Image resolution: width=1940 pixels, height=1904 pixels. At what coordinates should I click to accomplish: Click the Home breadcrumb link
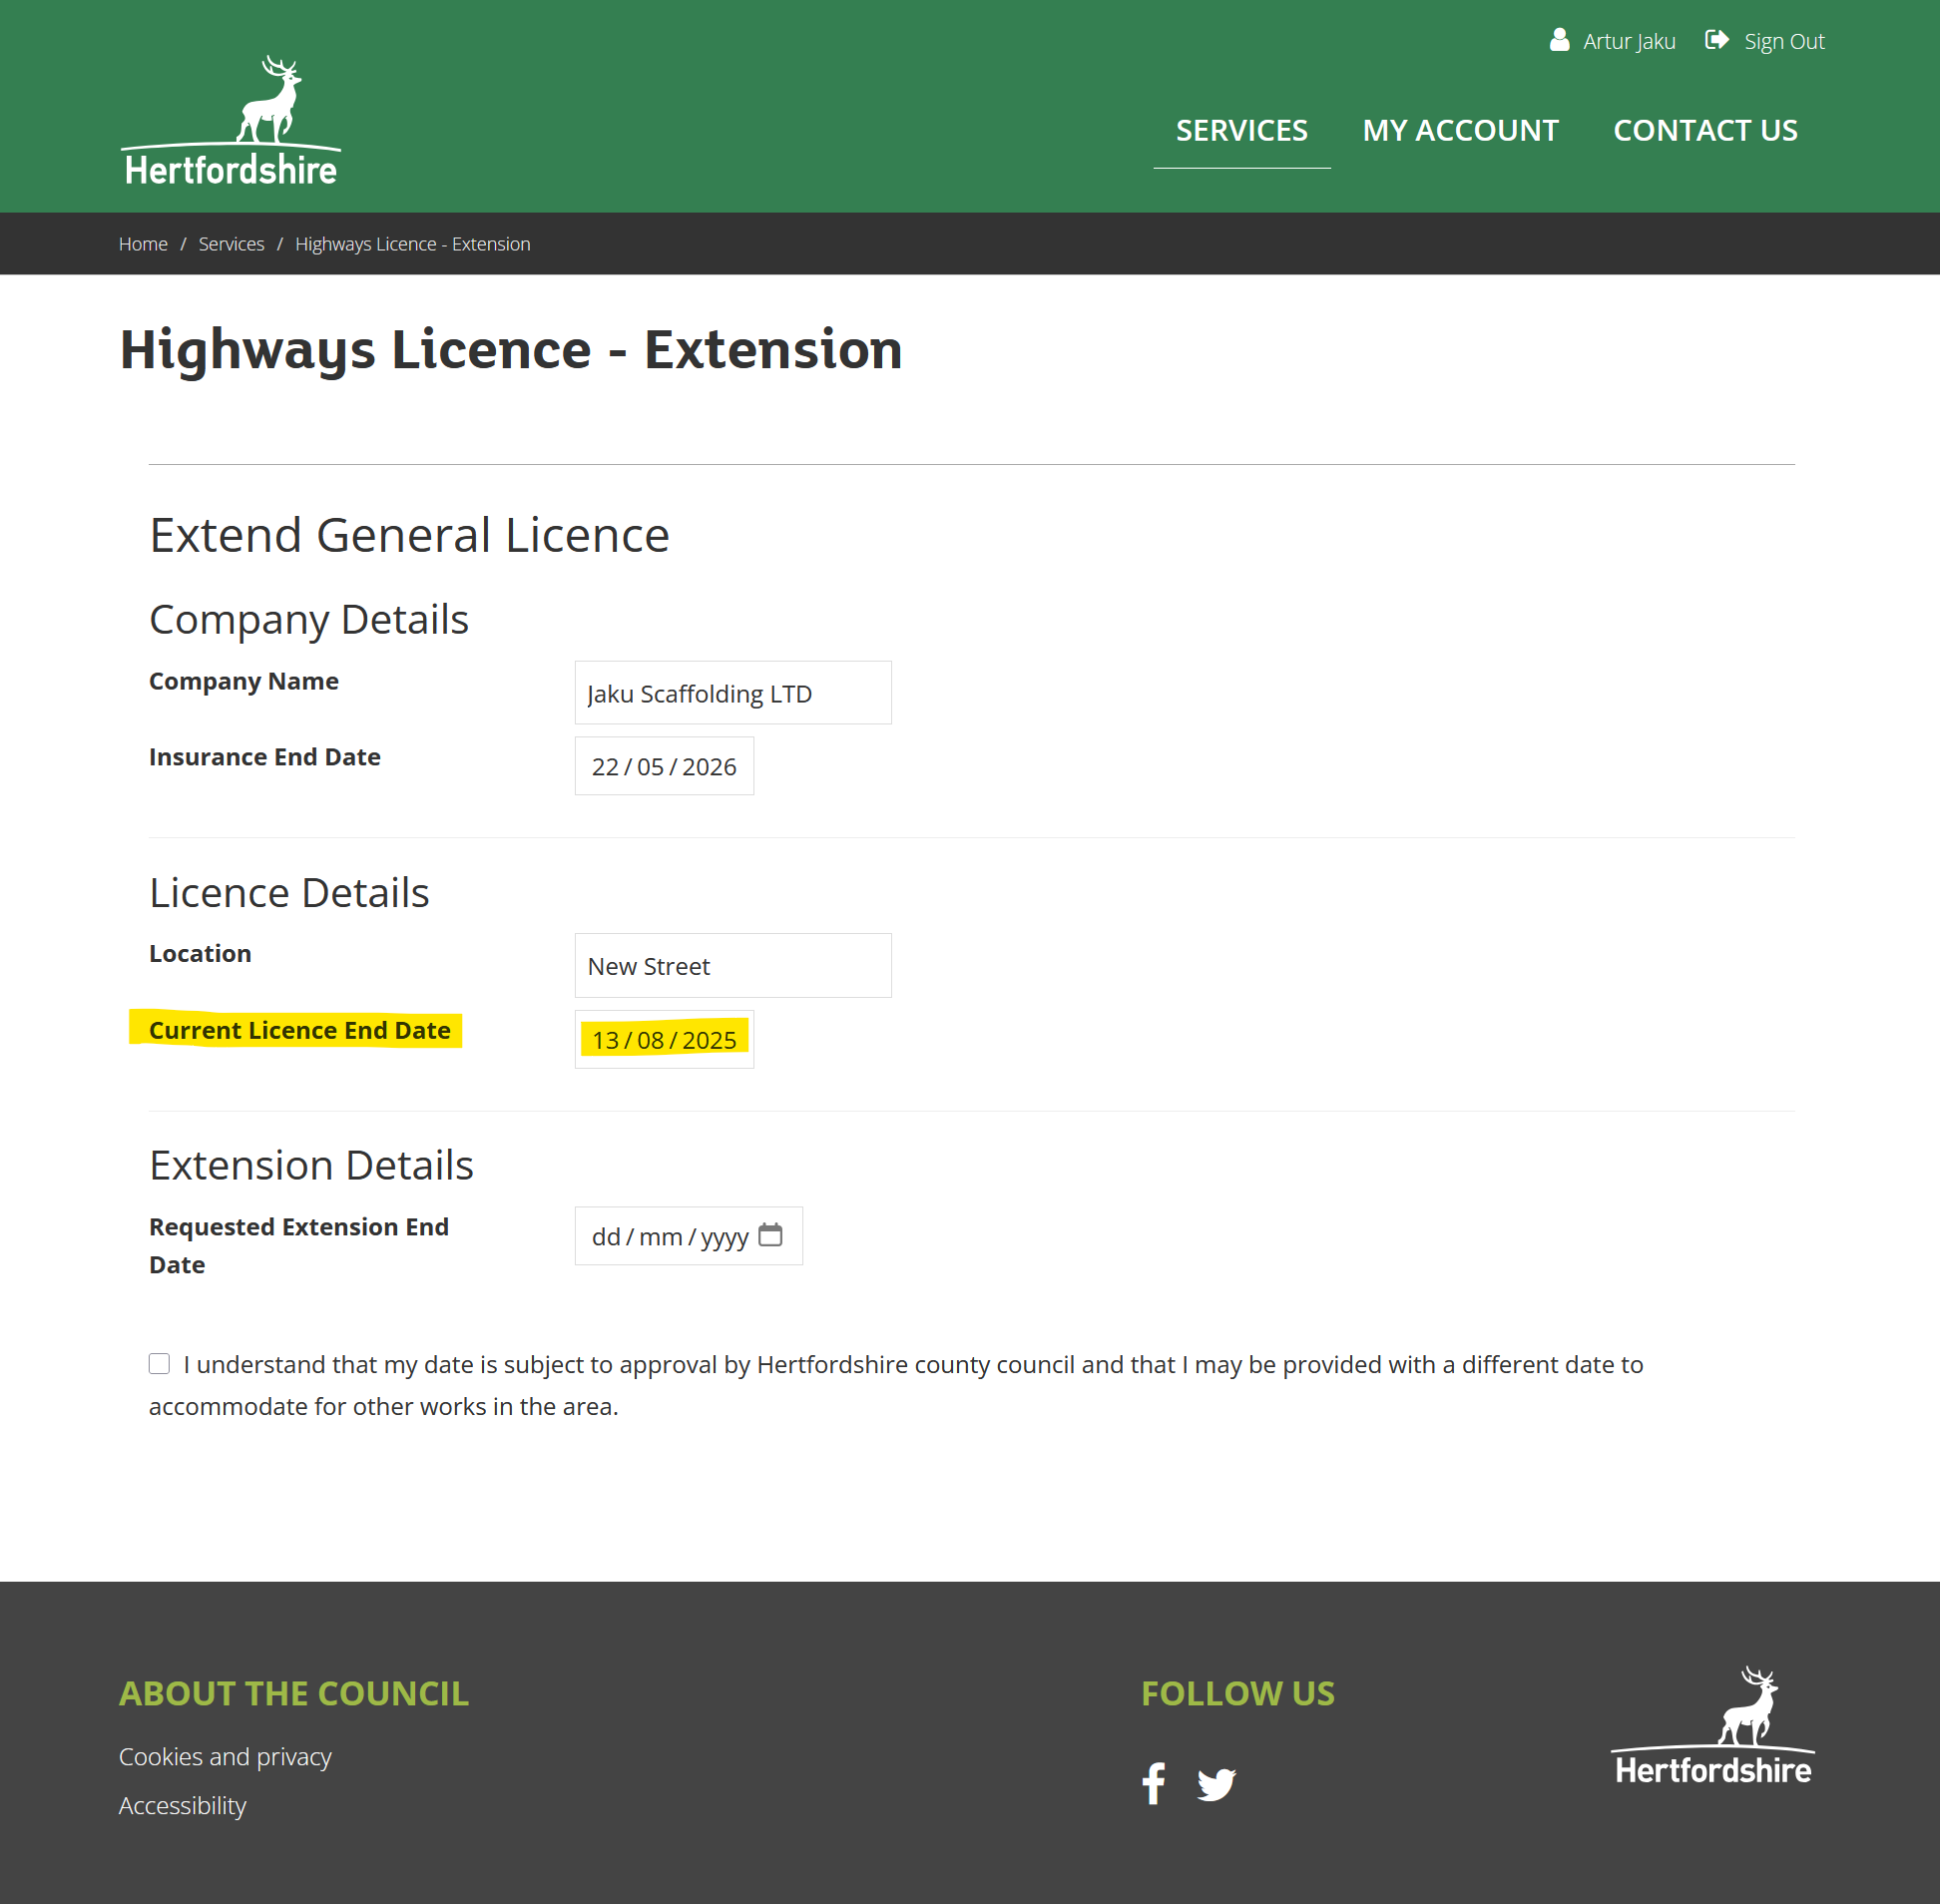(143, 244)
